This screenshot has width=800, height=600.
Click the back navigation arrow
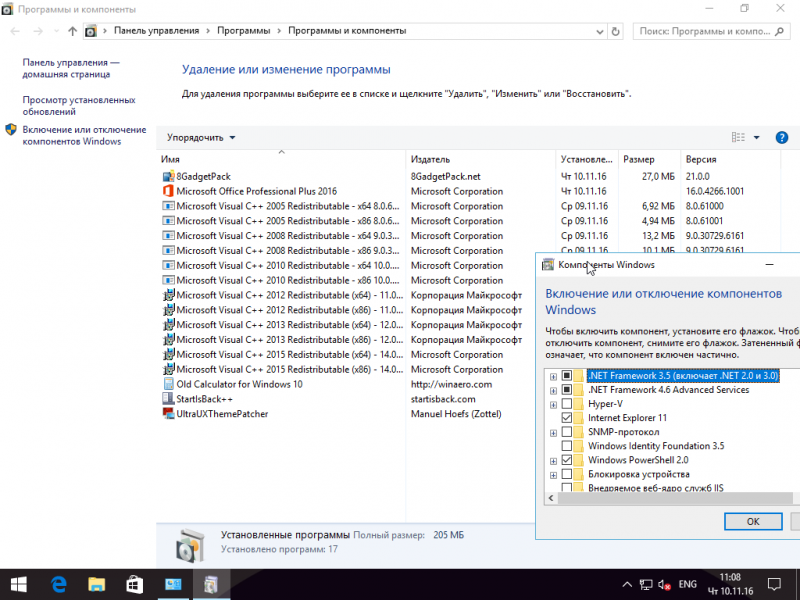tap(15, 31)
